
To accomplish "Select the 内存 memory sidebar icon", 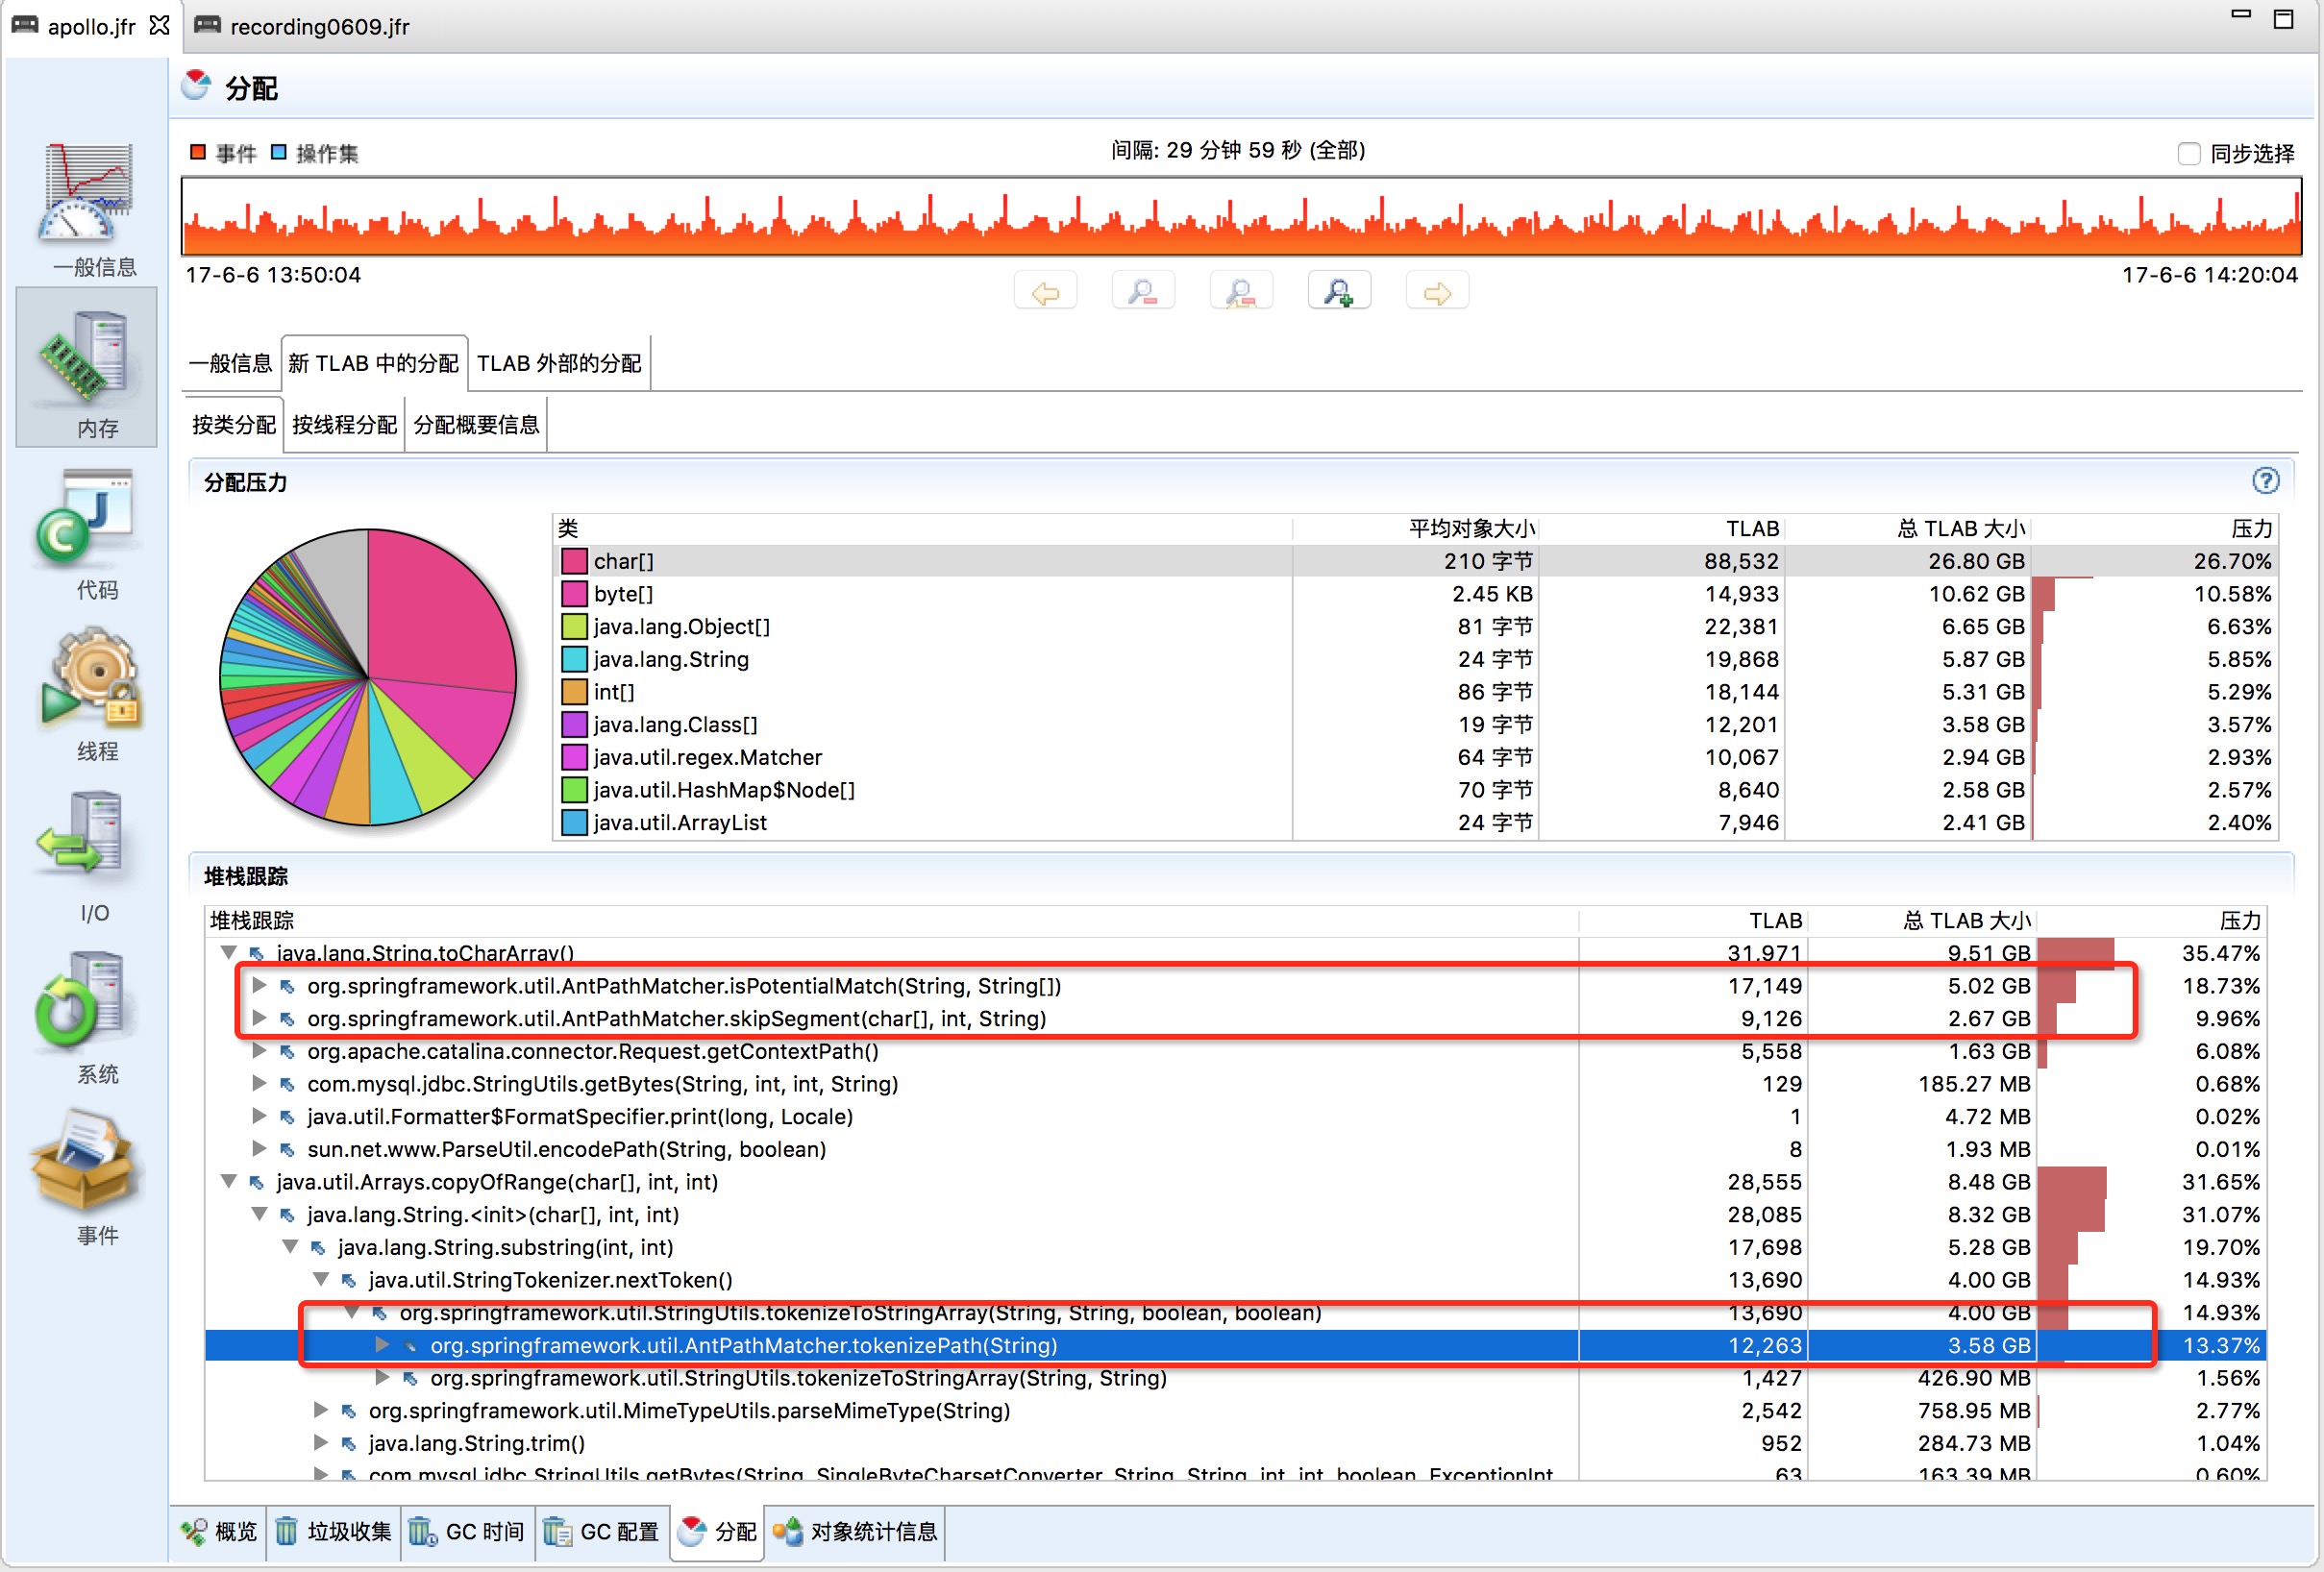I will [x=86, y=366].
